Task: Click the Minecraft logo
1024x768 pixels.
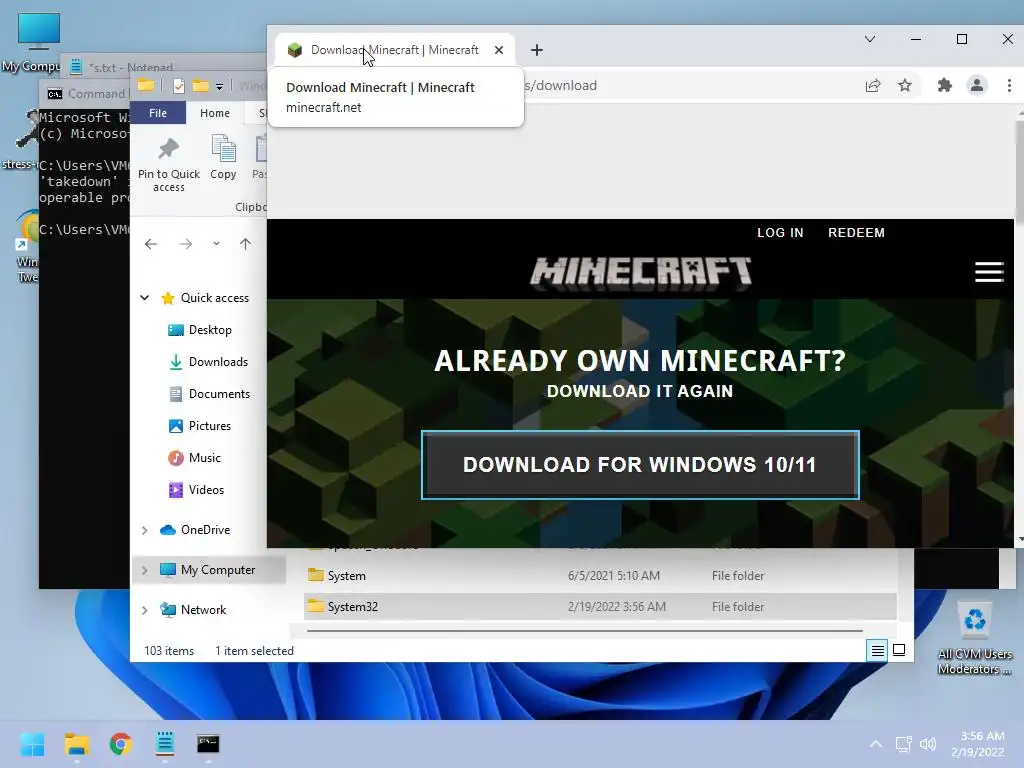Action: pyautogui.click(x=641, y=272)
